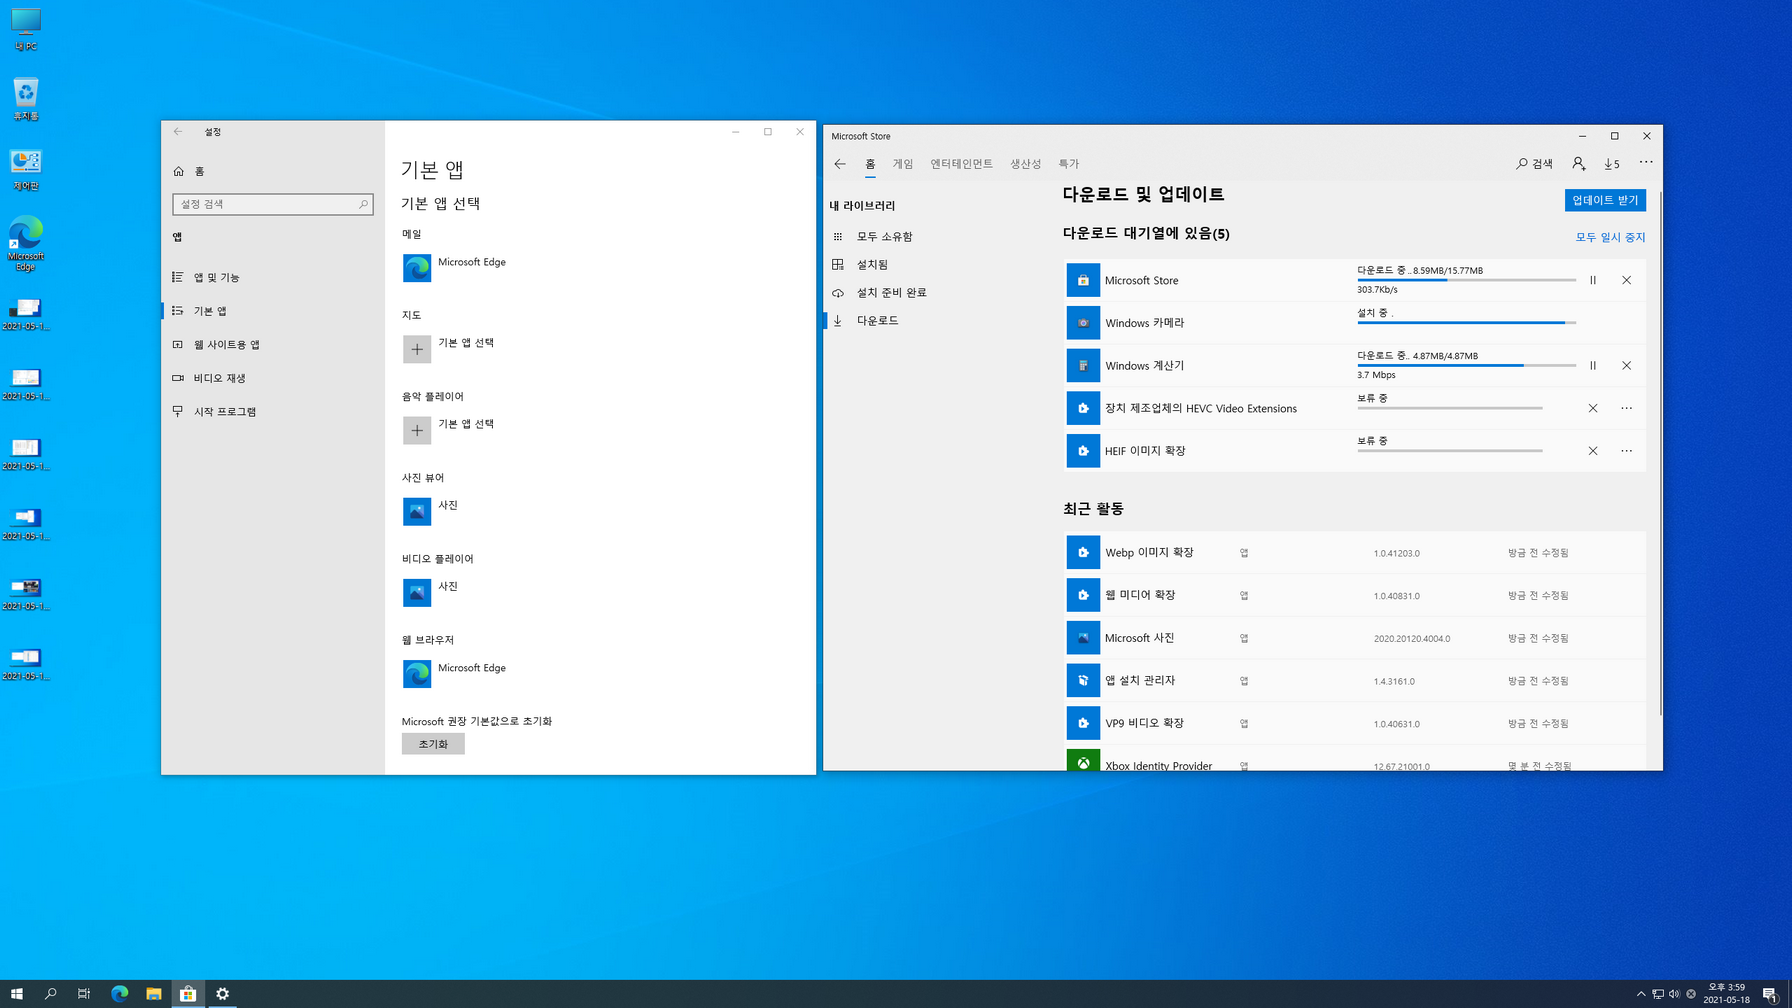Click the Webp 이미지 확장 icon
1792x1008 pixels.
point(1083,552)
